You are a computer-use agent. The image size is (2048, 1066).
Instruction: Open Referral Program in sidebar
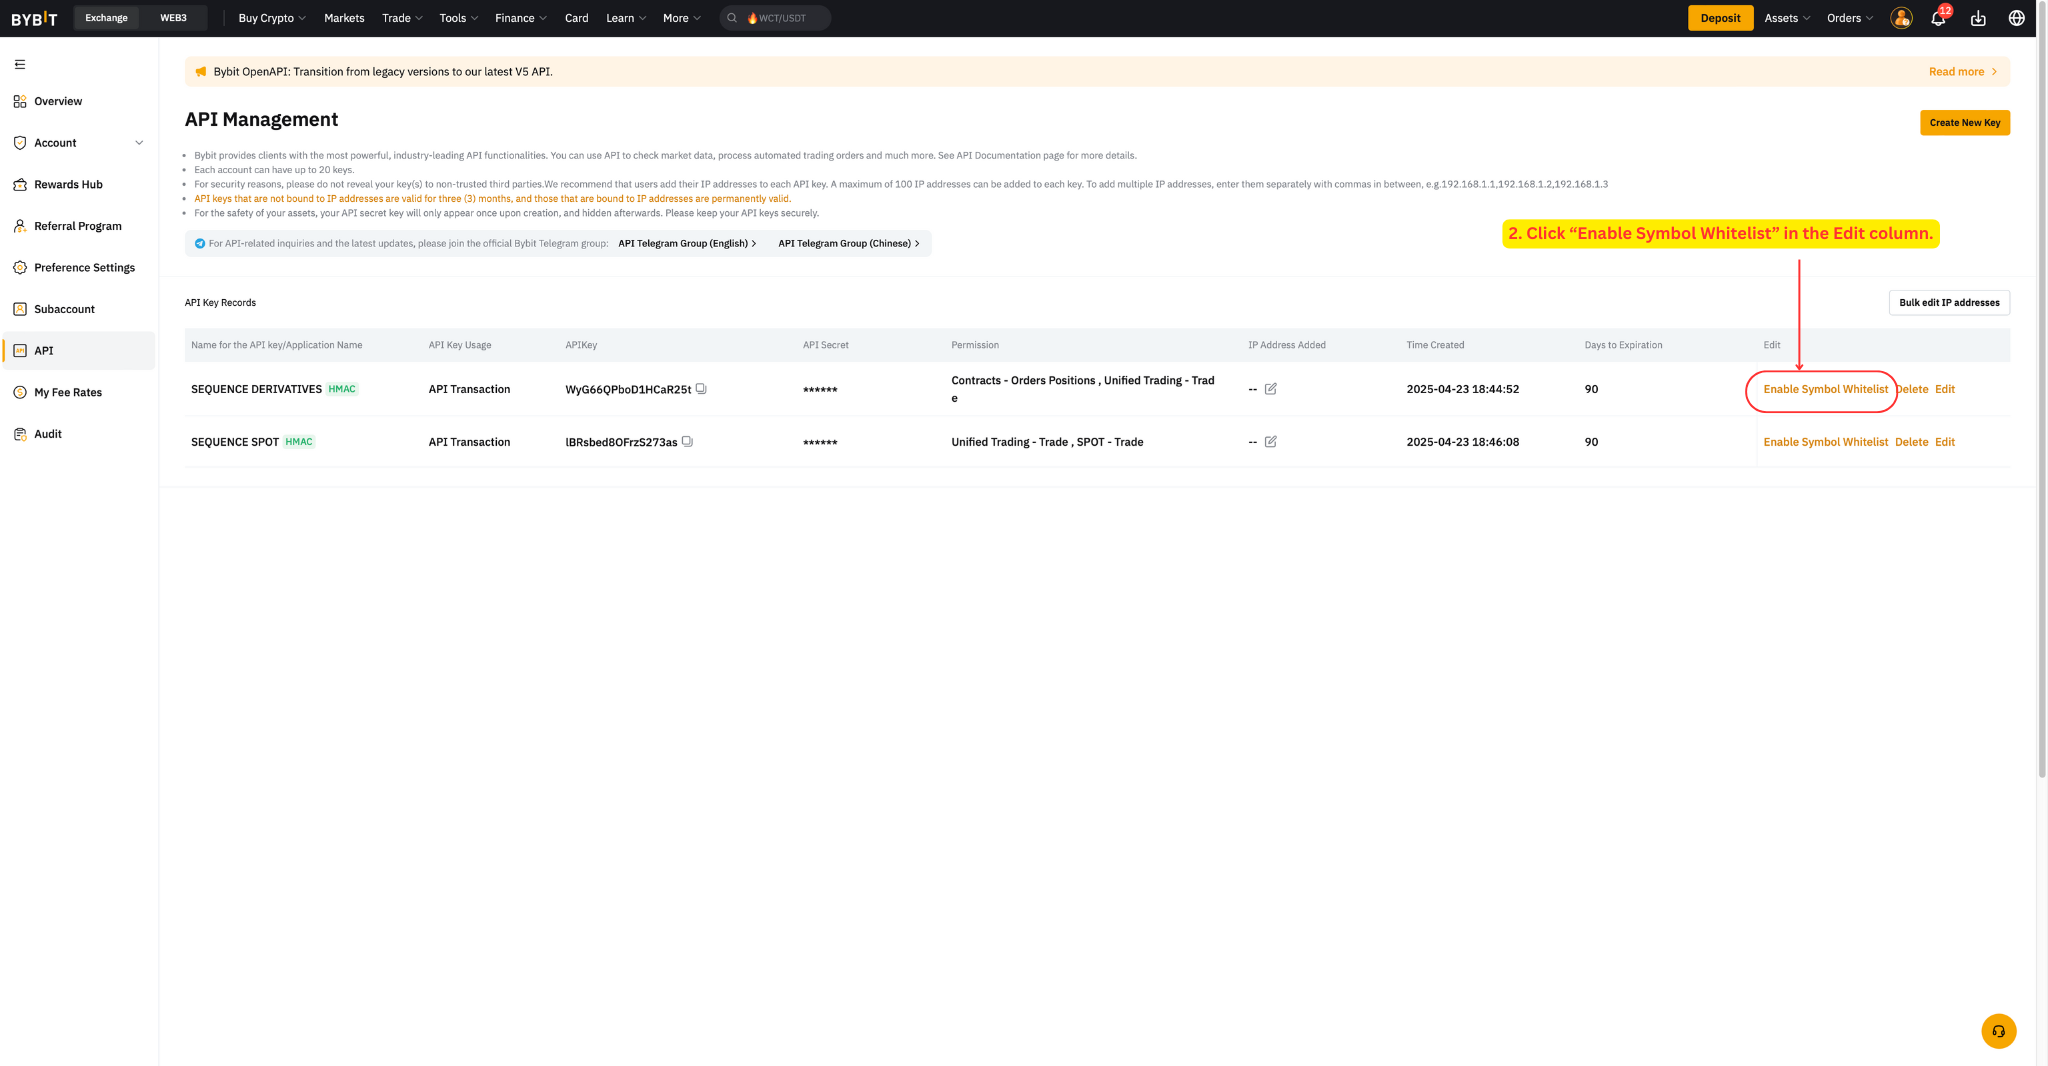click(x=78, y=226)
